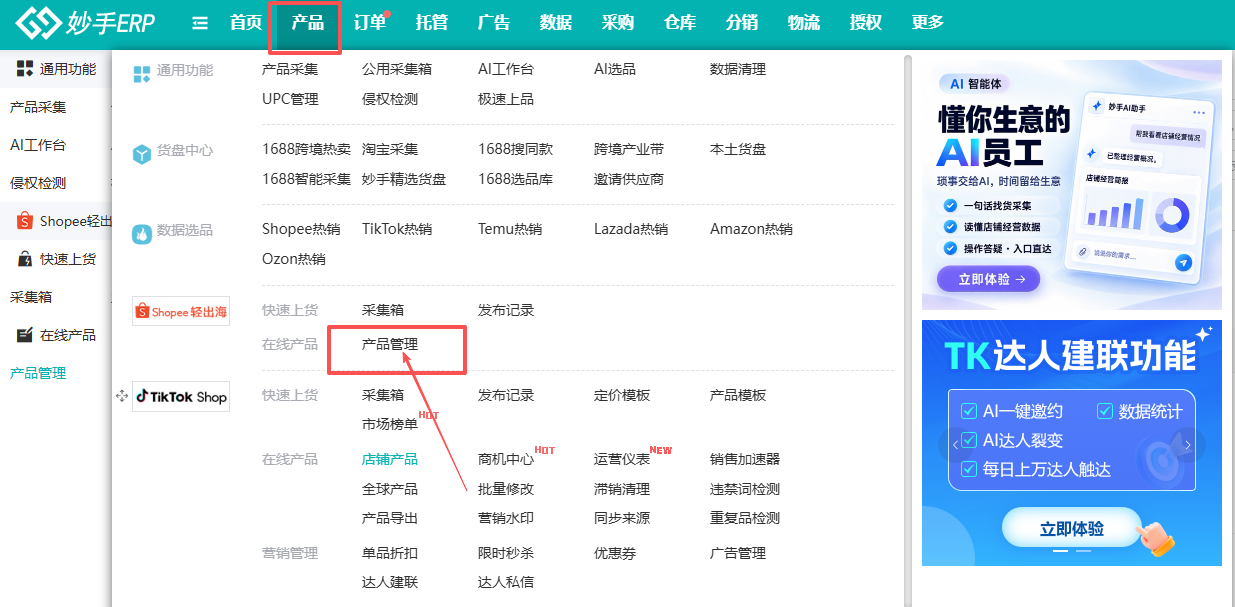
Task: Open 运营仪表 link
Action: pos(622,459)
